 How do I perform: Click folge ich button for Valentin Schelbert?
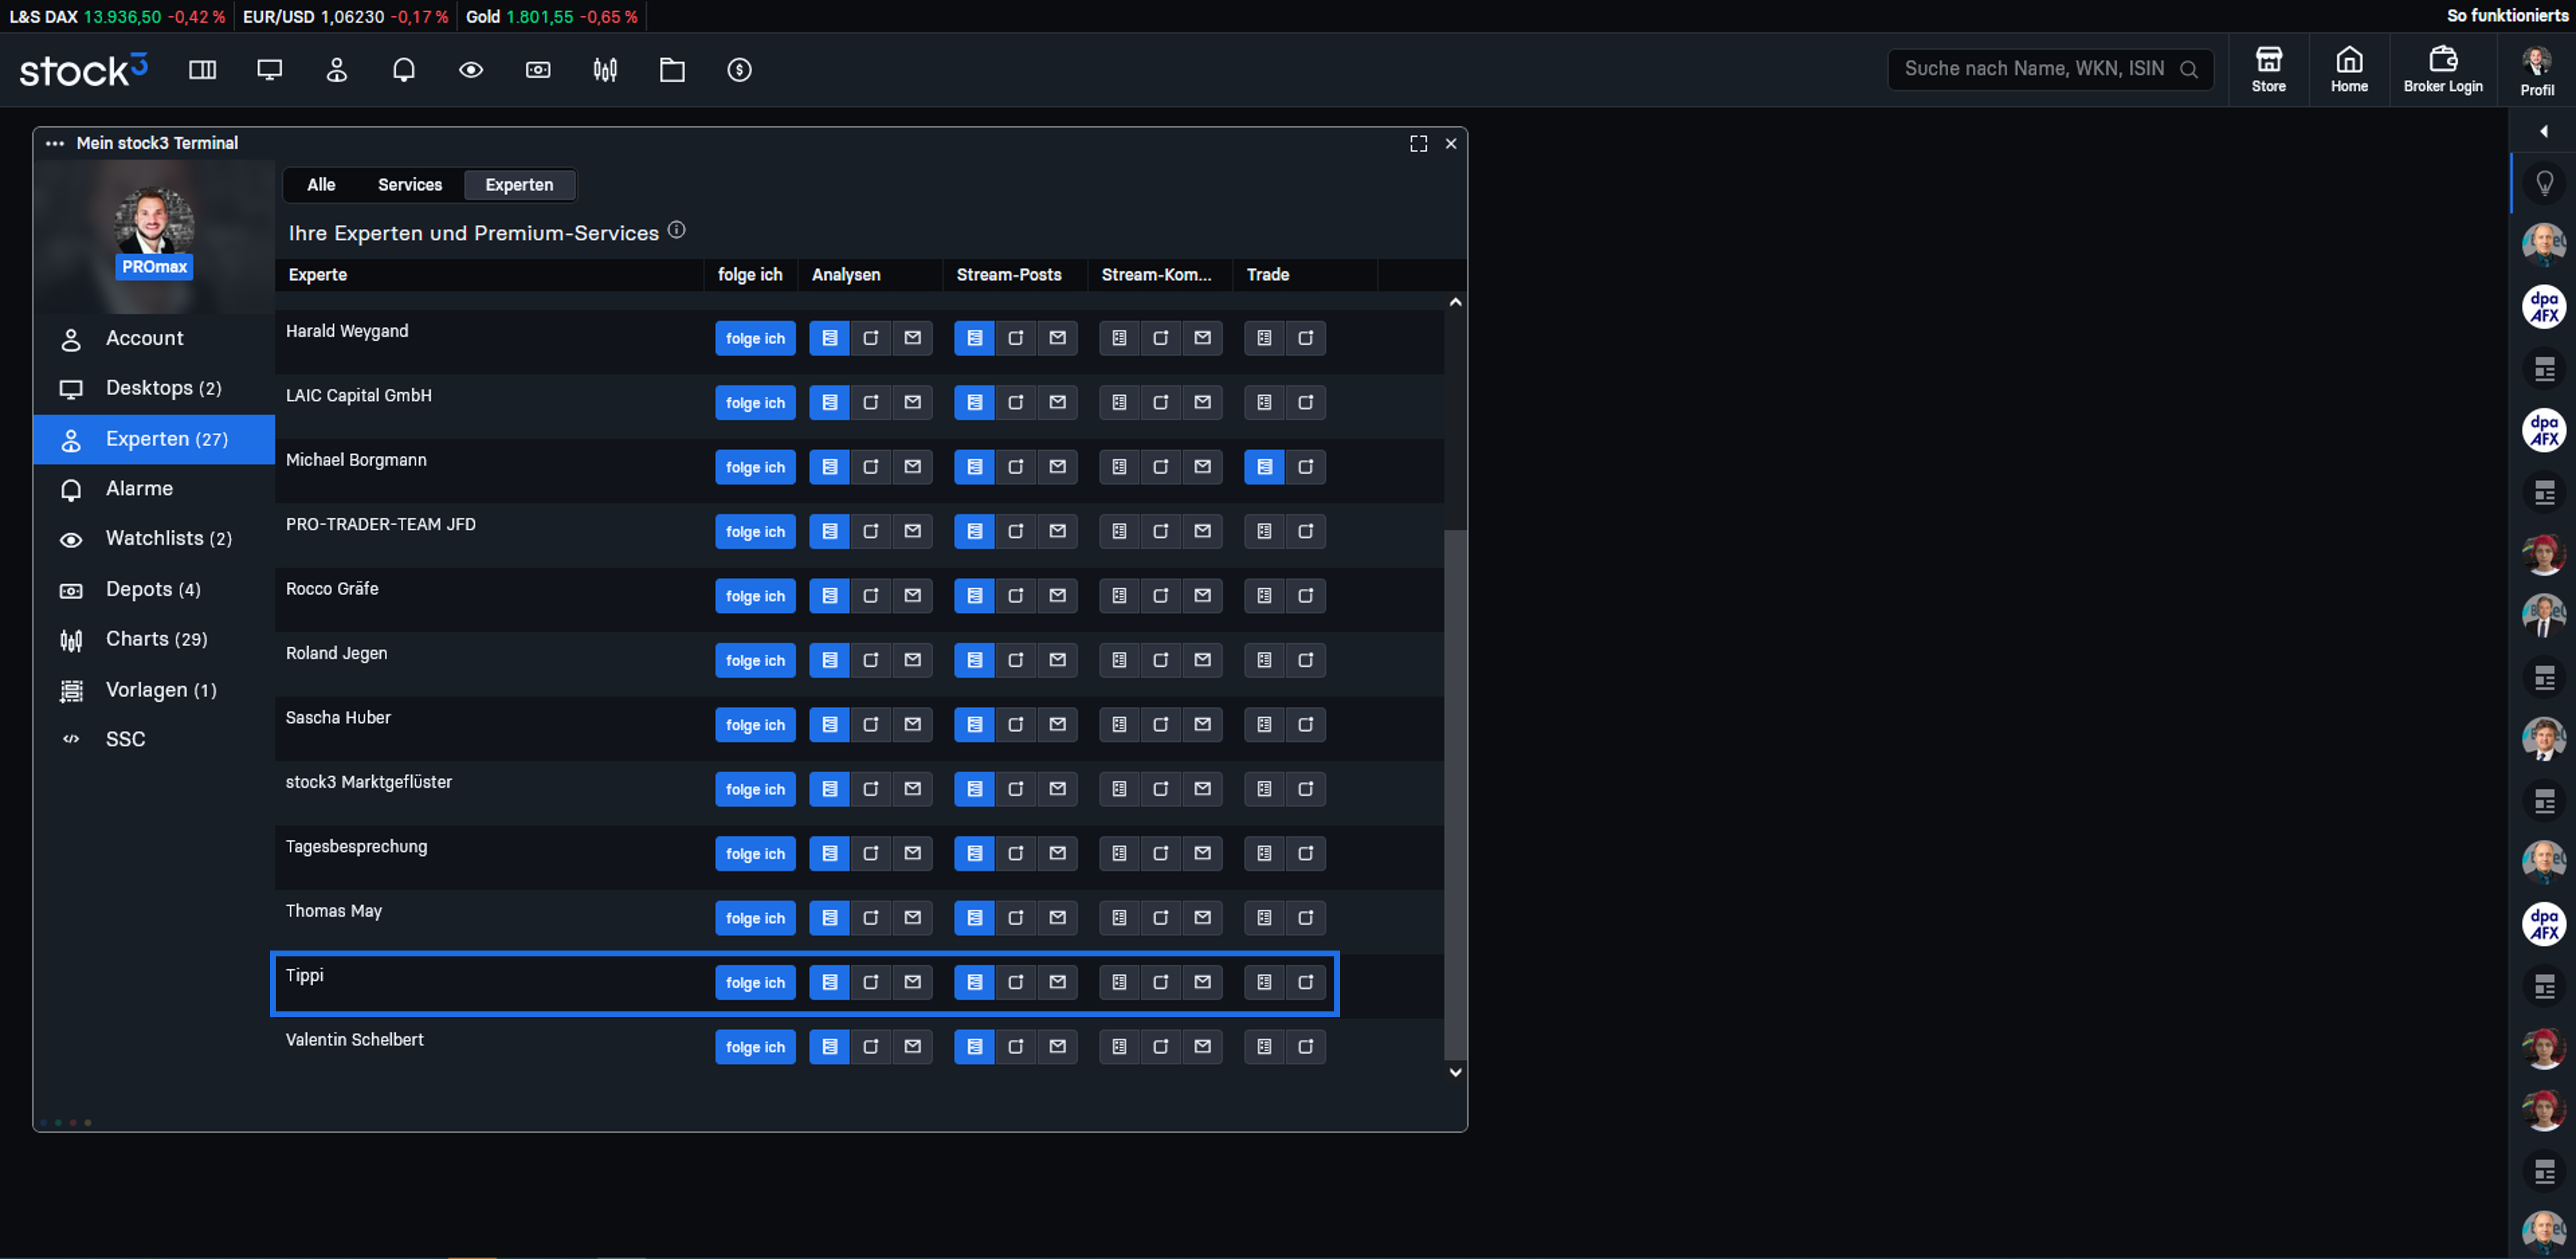(x=755, y=1047)
